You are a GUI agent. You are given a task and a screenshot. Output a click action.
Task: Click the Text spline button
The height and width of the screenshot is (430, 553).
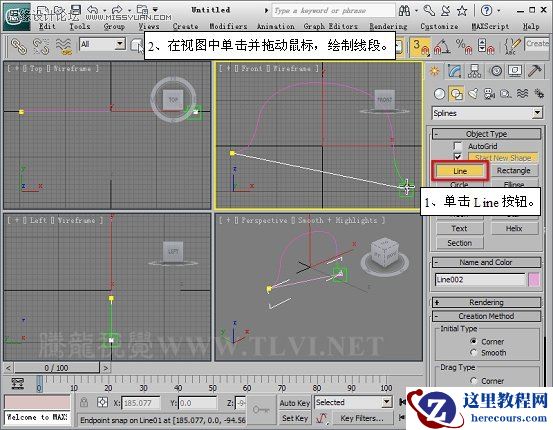pyautogui.click(x=460, y=229)
